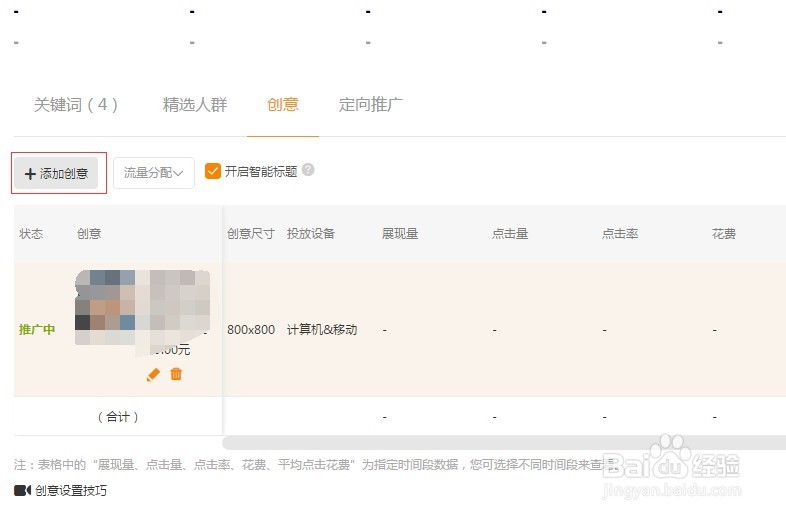This screenshot has height=518, width=786.
Task: Open the 精选人群 tab
Action: 195,105
